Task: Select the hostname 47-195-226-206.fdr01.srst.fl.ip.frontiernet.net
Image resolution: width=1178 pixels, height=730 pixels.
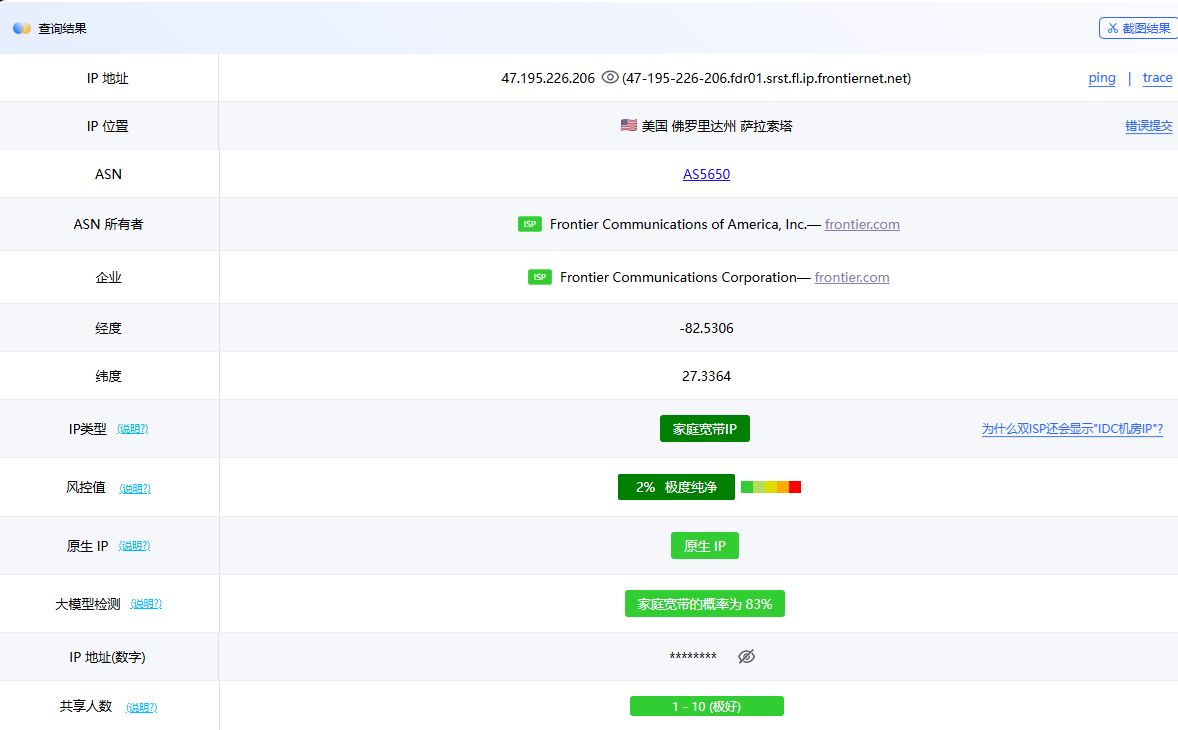Action: pyautogui.click(x=766, y=78)
